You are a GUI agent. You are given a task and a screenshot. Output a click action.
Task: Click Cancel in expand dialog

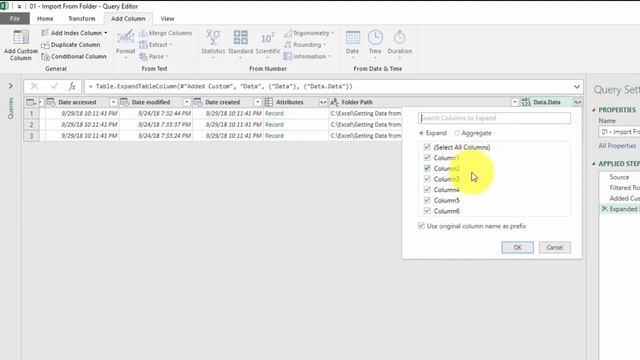pos(555,247)
